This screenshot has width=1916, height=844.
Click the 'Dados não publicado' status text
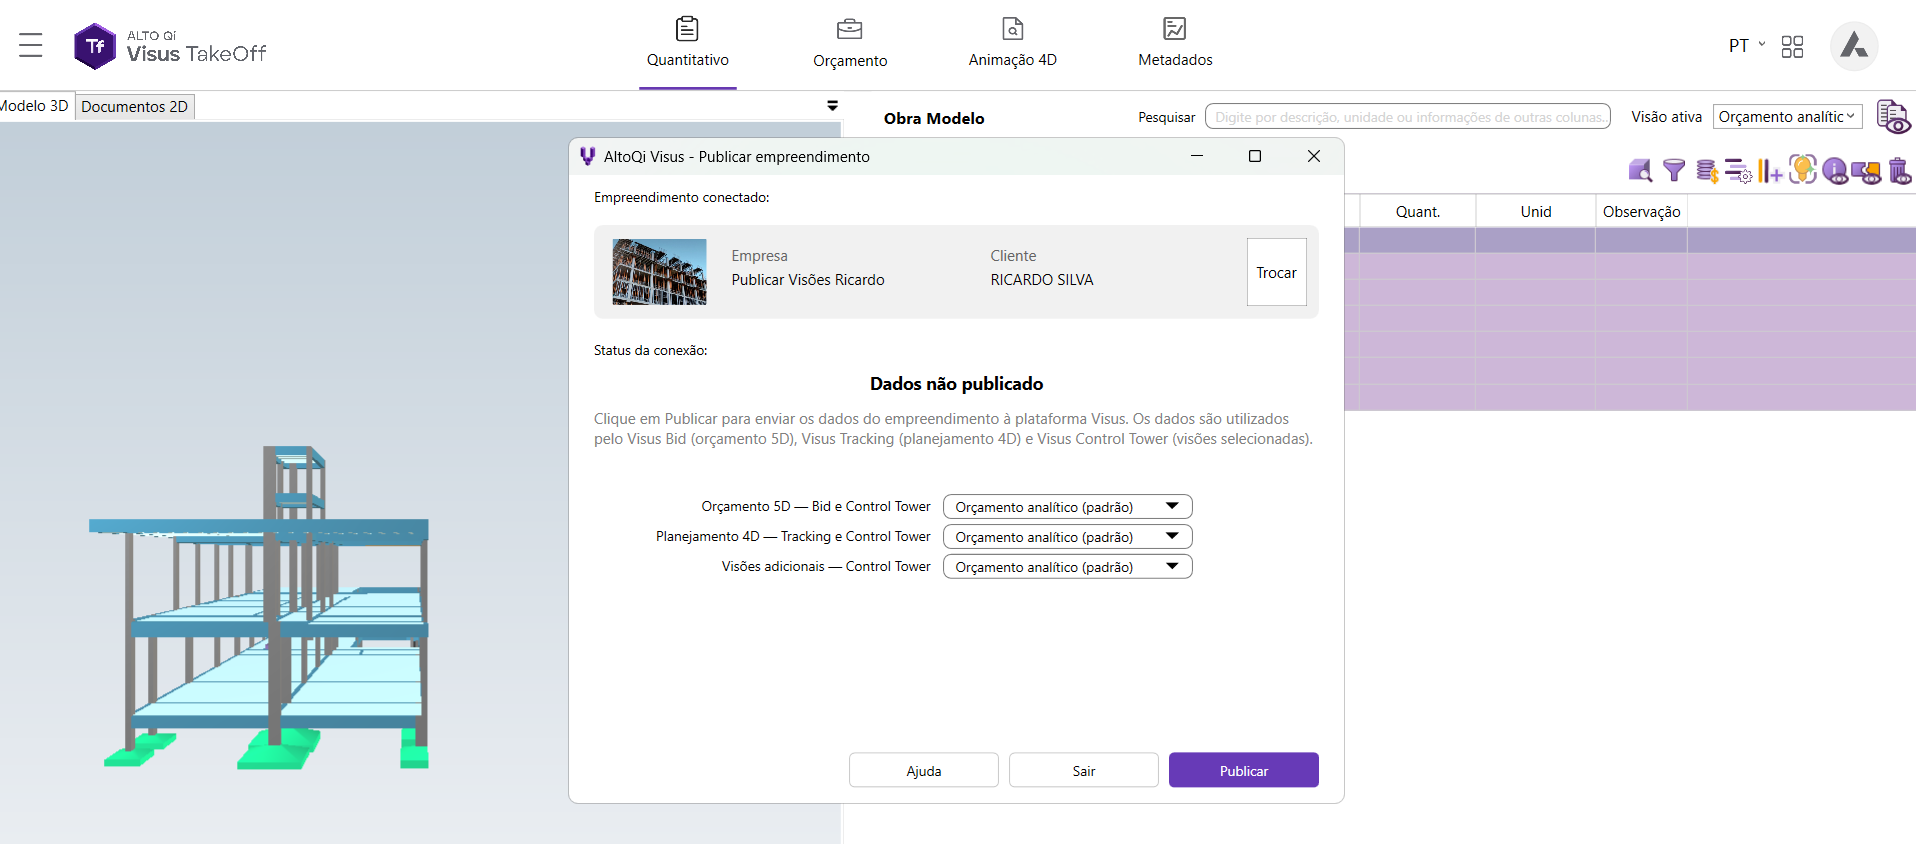[956, 384]
